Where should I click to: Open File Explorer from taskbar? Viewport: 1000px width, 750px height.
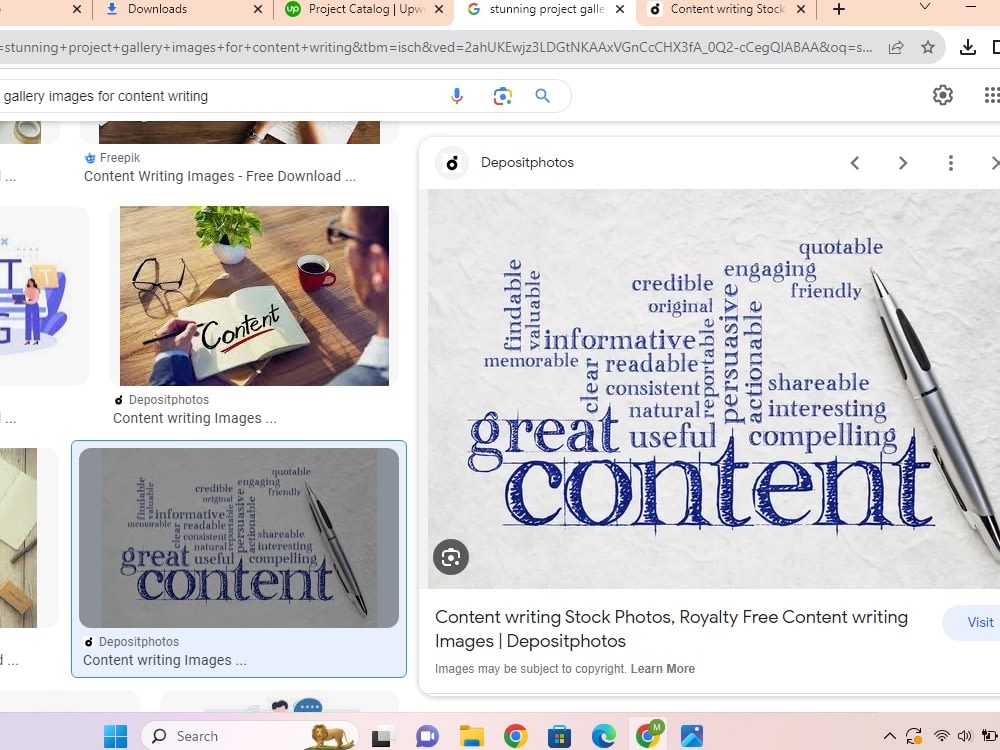(472, 736)
